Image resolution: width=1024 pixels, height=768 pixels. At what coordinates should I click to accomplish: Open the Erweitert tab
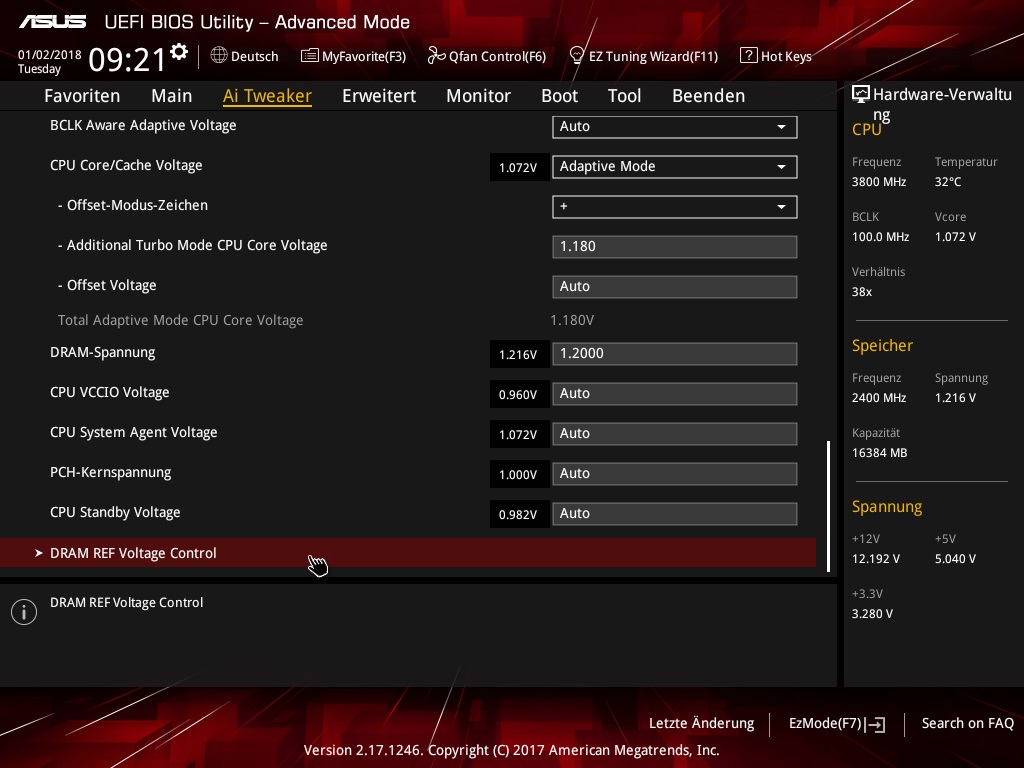click(x=379, y=96)
